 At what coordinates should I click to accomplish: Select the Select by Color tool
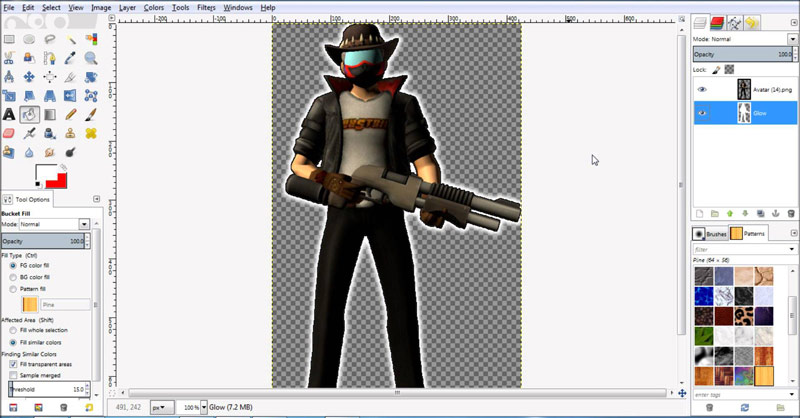pos(91,39)
